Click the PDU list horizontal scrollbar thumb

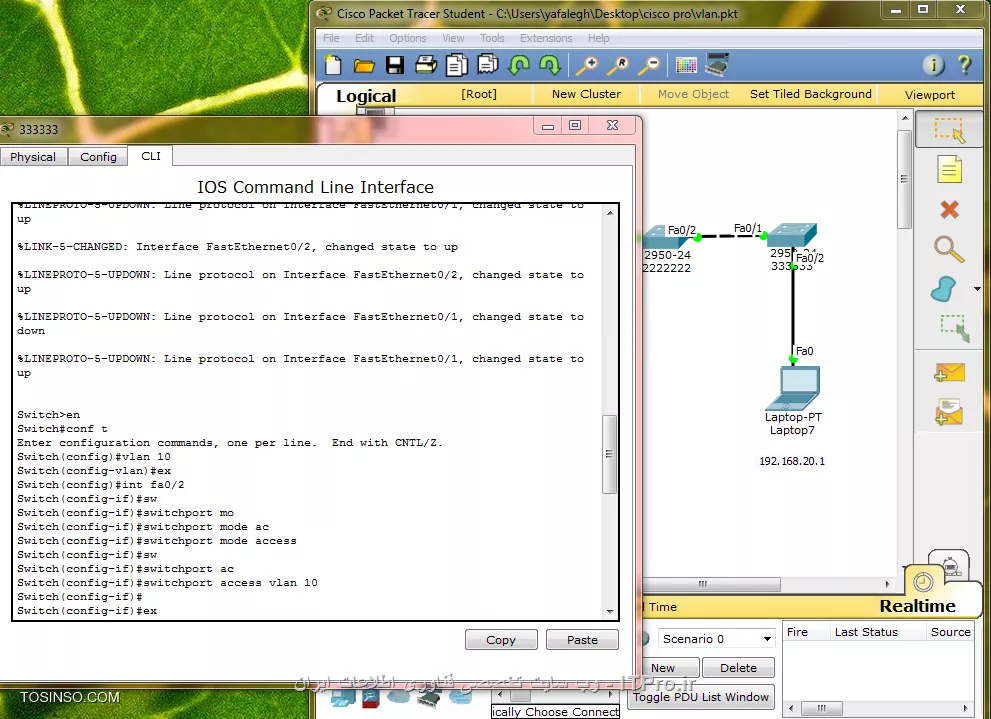click(x=822, y=708)
